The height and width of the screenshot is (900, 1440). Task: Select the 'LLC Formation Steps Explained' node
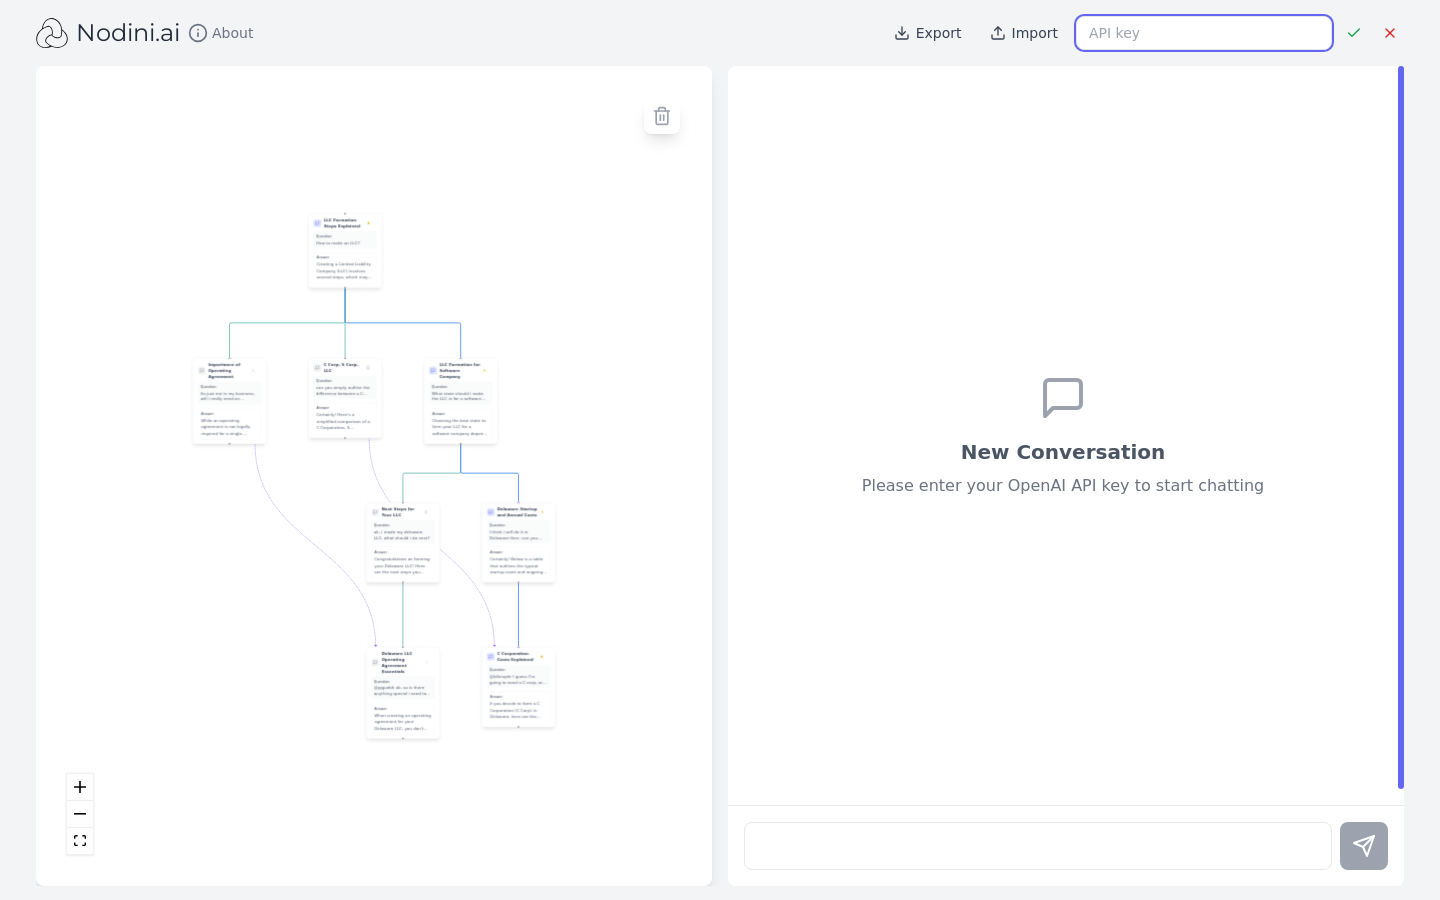click(345, 251)
